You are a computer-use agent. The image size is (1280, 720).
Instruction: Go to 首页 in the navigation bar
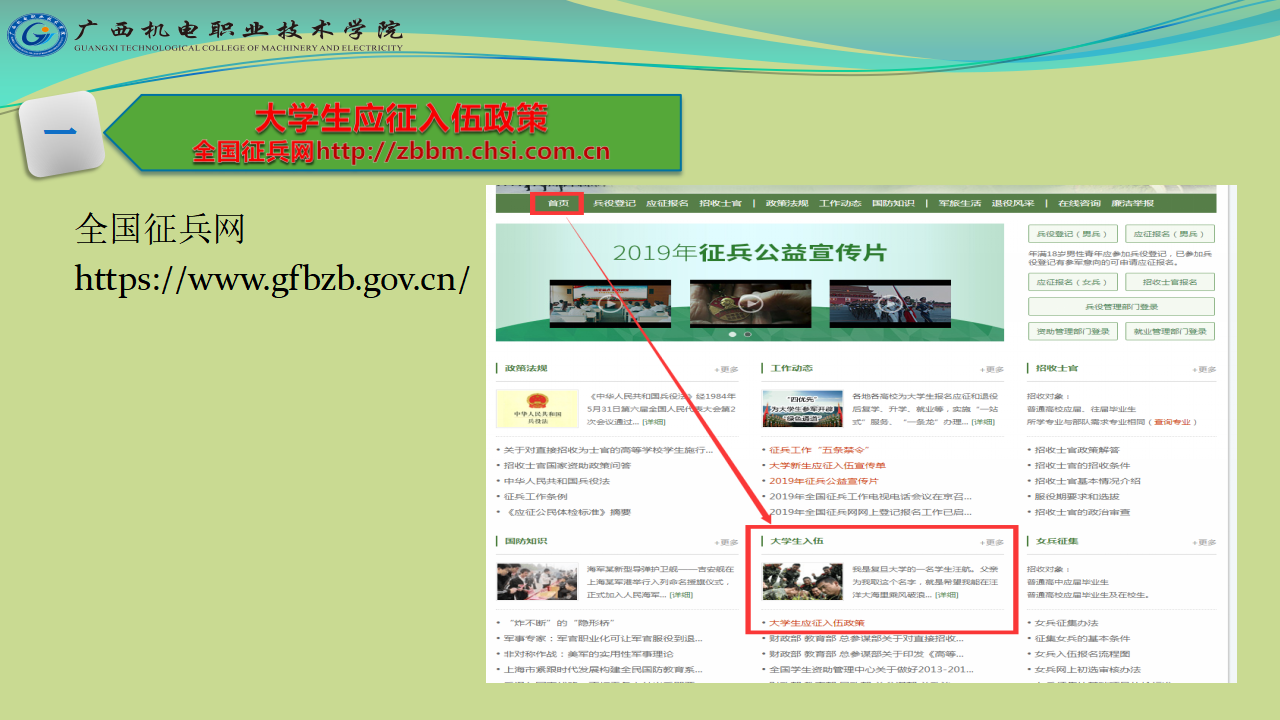point(557,204)
